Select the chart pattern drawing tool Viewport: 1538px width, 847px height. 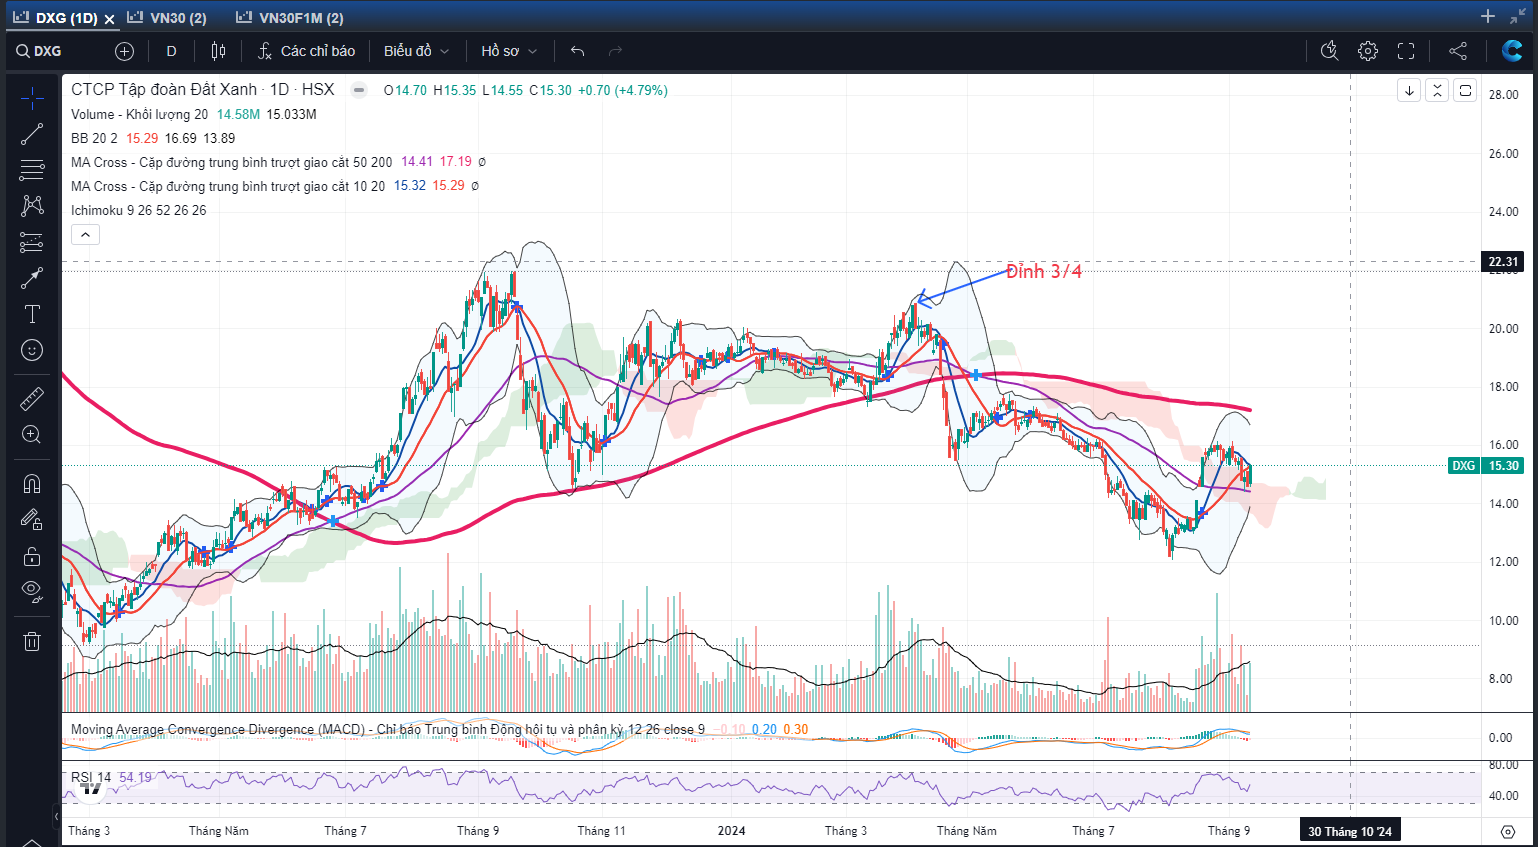(x=32, y=206)
